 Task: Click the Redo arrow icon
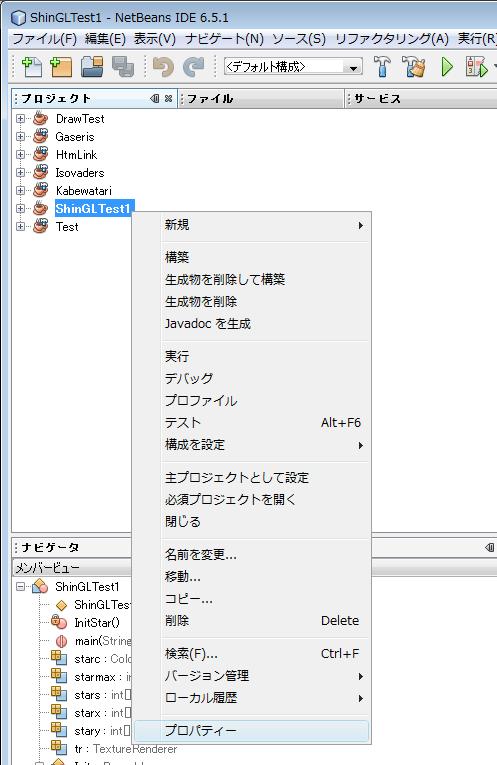coord(193,67)
